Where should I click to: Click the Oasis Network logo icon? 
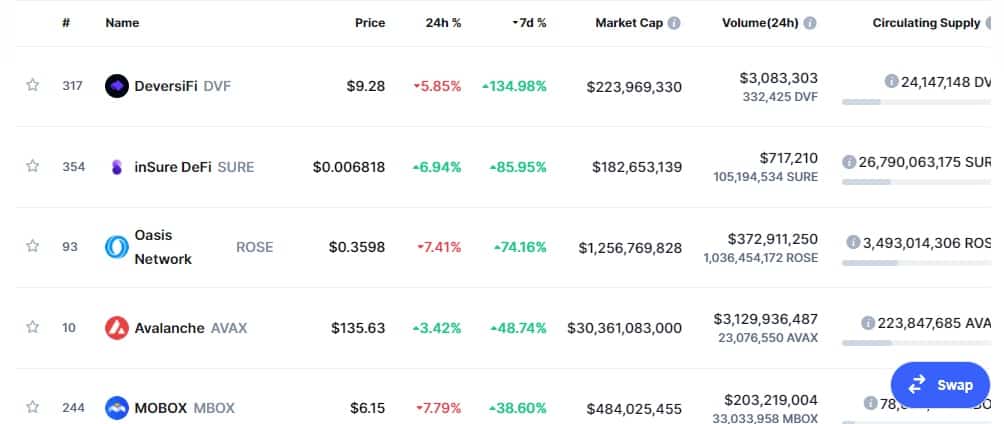coord(117,247)
